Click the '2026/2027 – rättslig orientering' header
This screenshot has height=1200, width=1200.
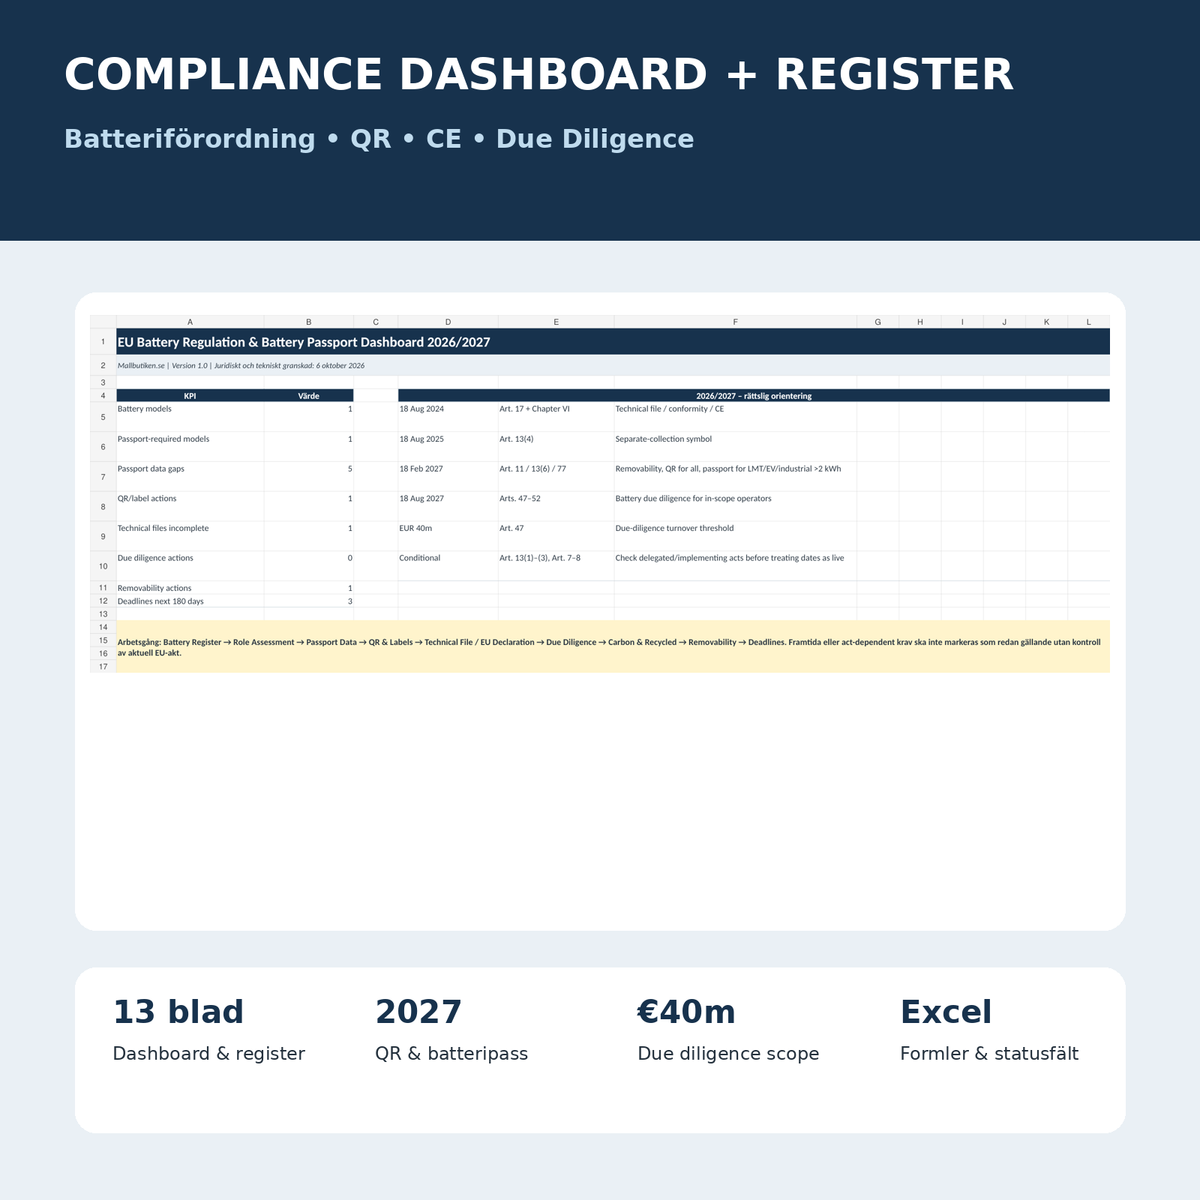(x=754, y=396)
